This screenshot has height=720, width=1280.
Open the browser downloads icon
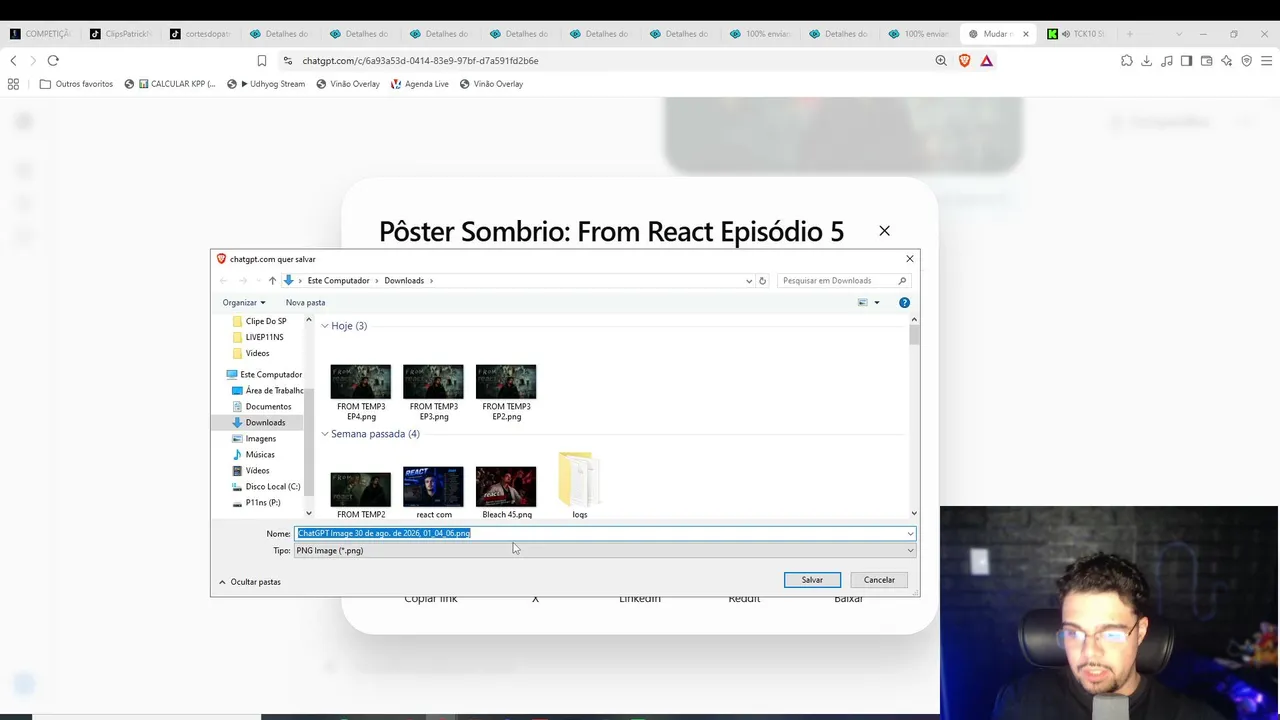point(1146,60)
